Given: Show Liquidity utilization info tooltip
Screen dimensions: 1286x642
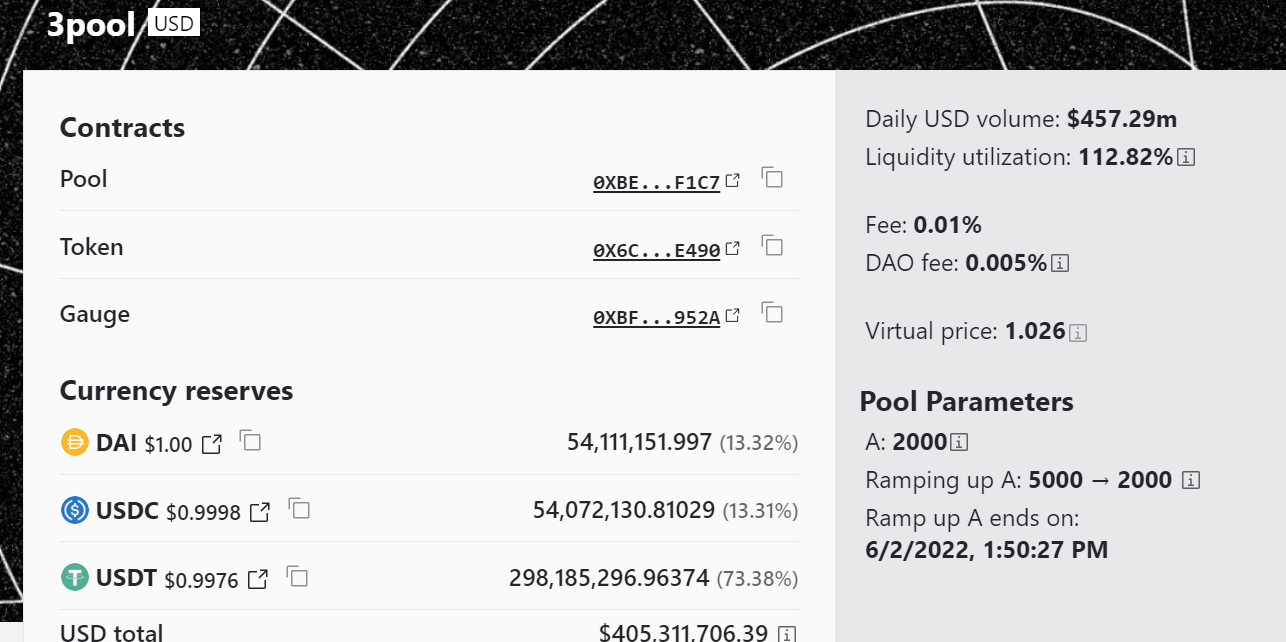Looking at the screenshot, I should click(1187, 158).
